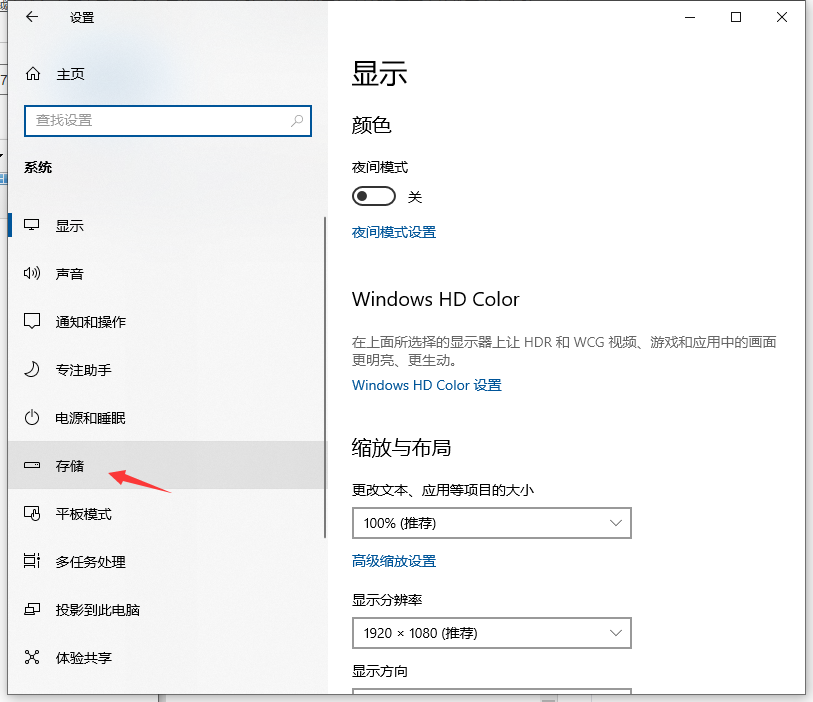Toggle the 夜间模式 switch on
813x702 pixels.
coord(374,197)
